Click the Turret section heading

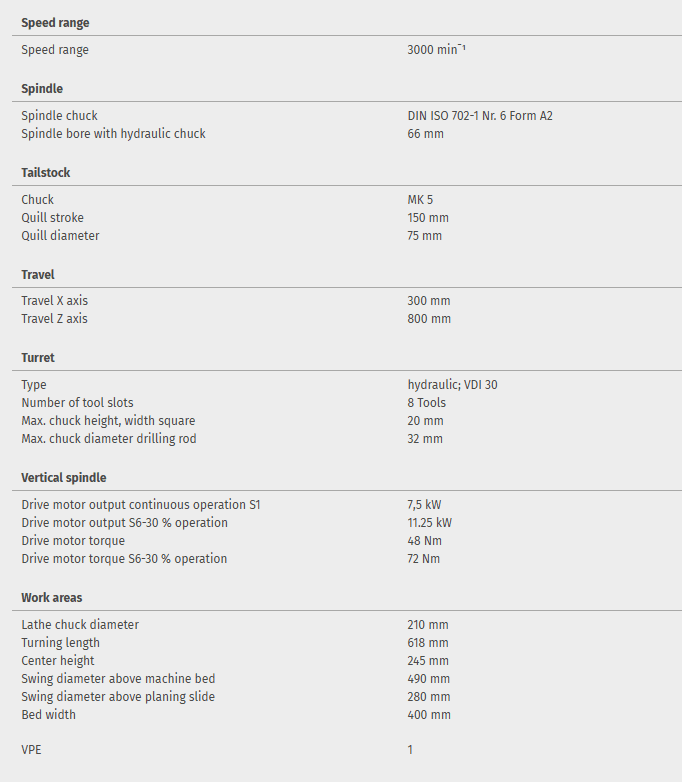coord(38,358)
